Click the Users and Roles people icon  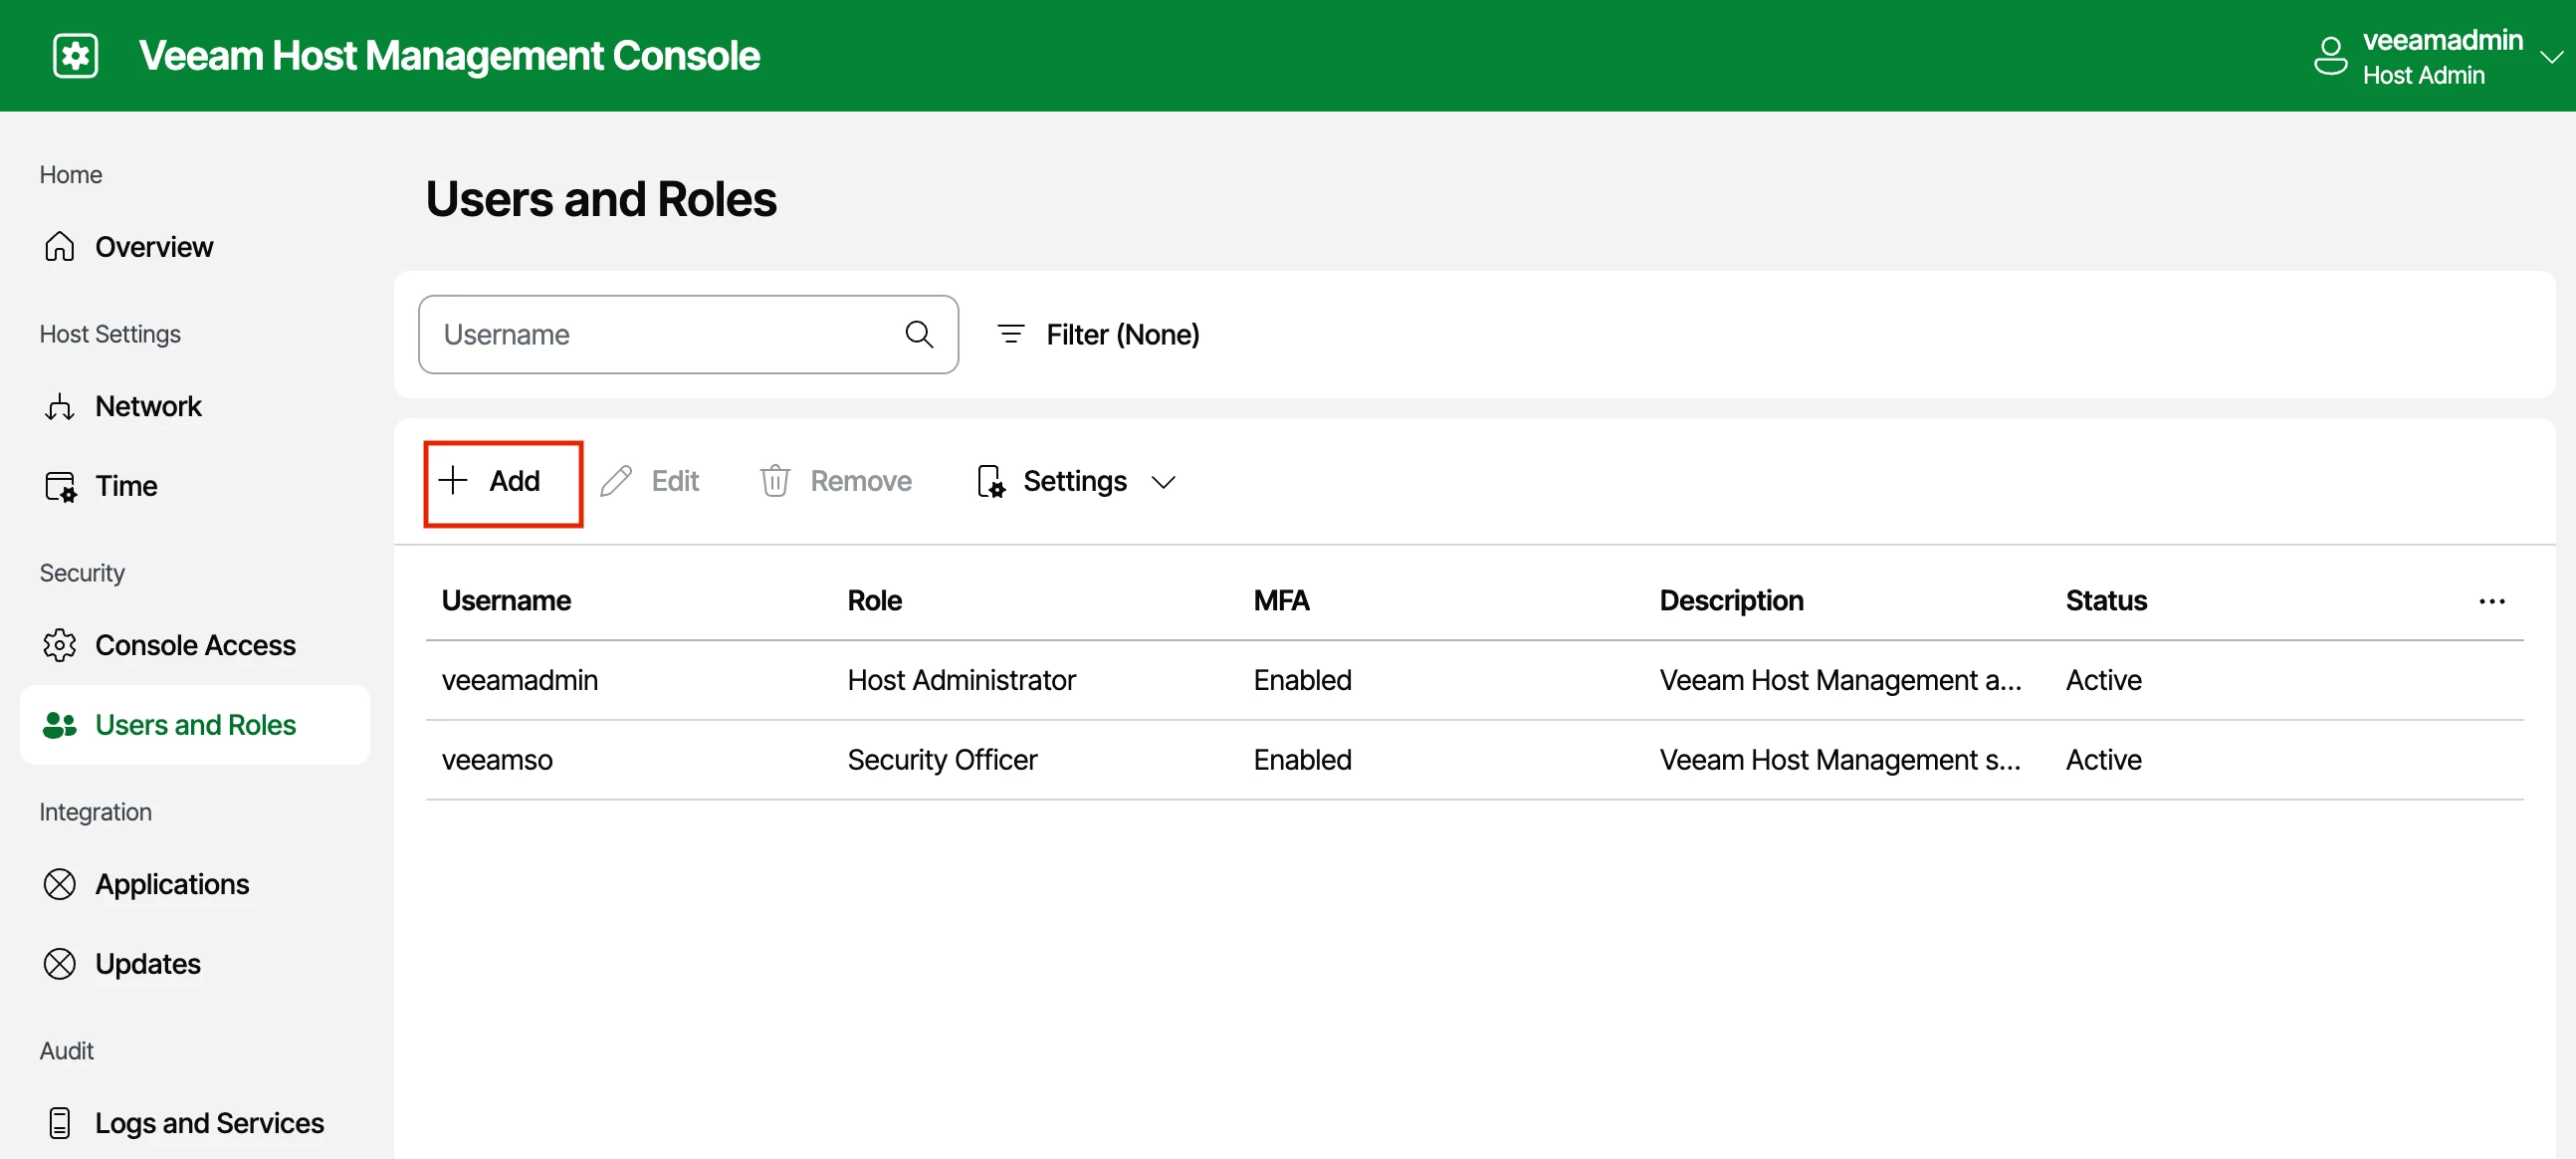click(x=60, y=725)
